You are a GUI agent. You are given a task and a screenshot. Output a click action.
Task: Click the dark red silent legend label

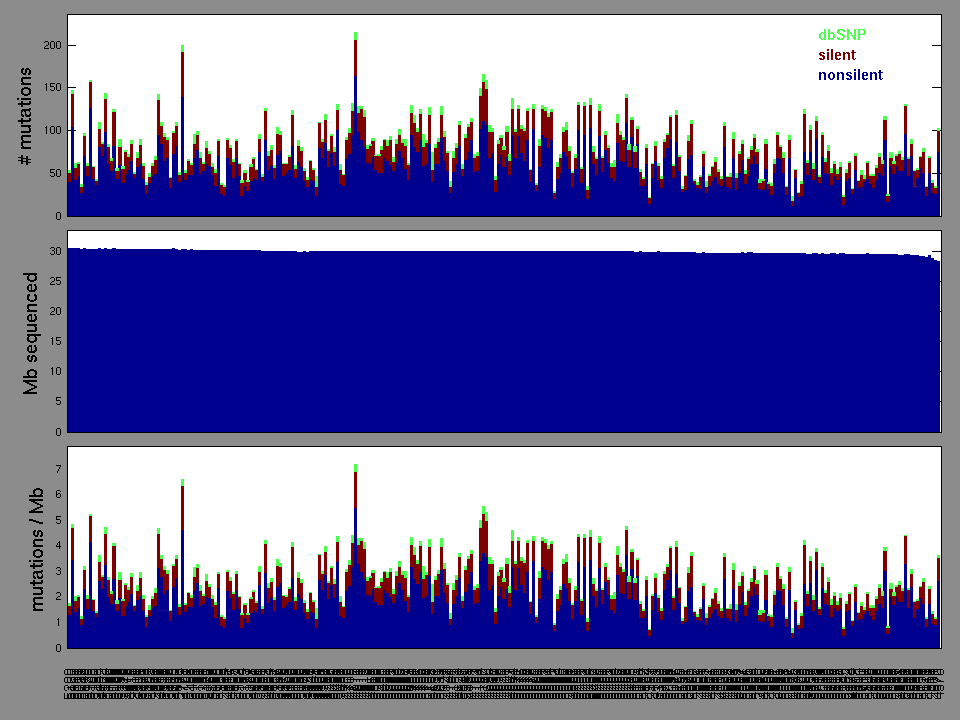pos(837,55)
